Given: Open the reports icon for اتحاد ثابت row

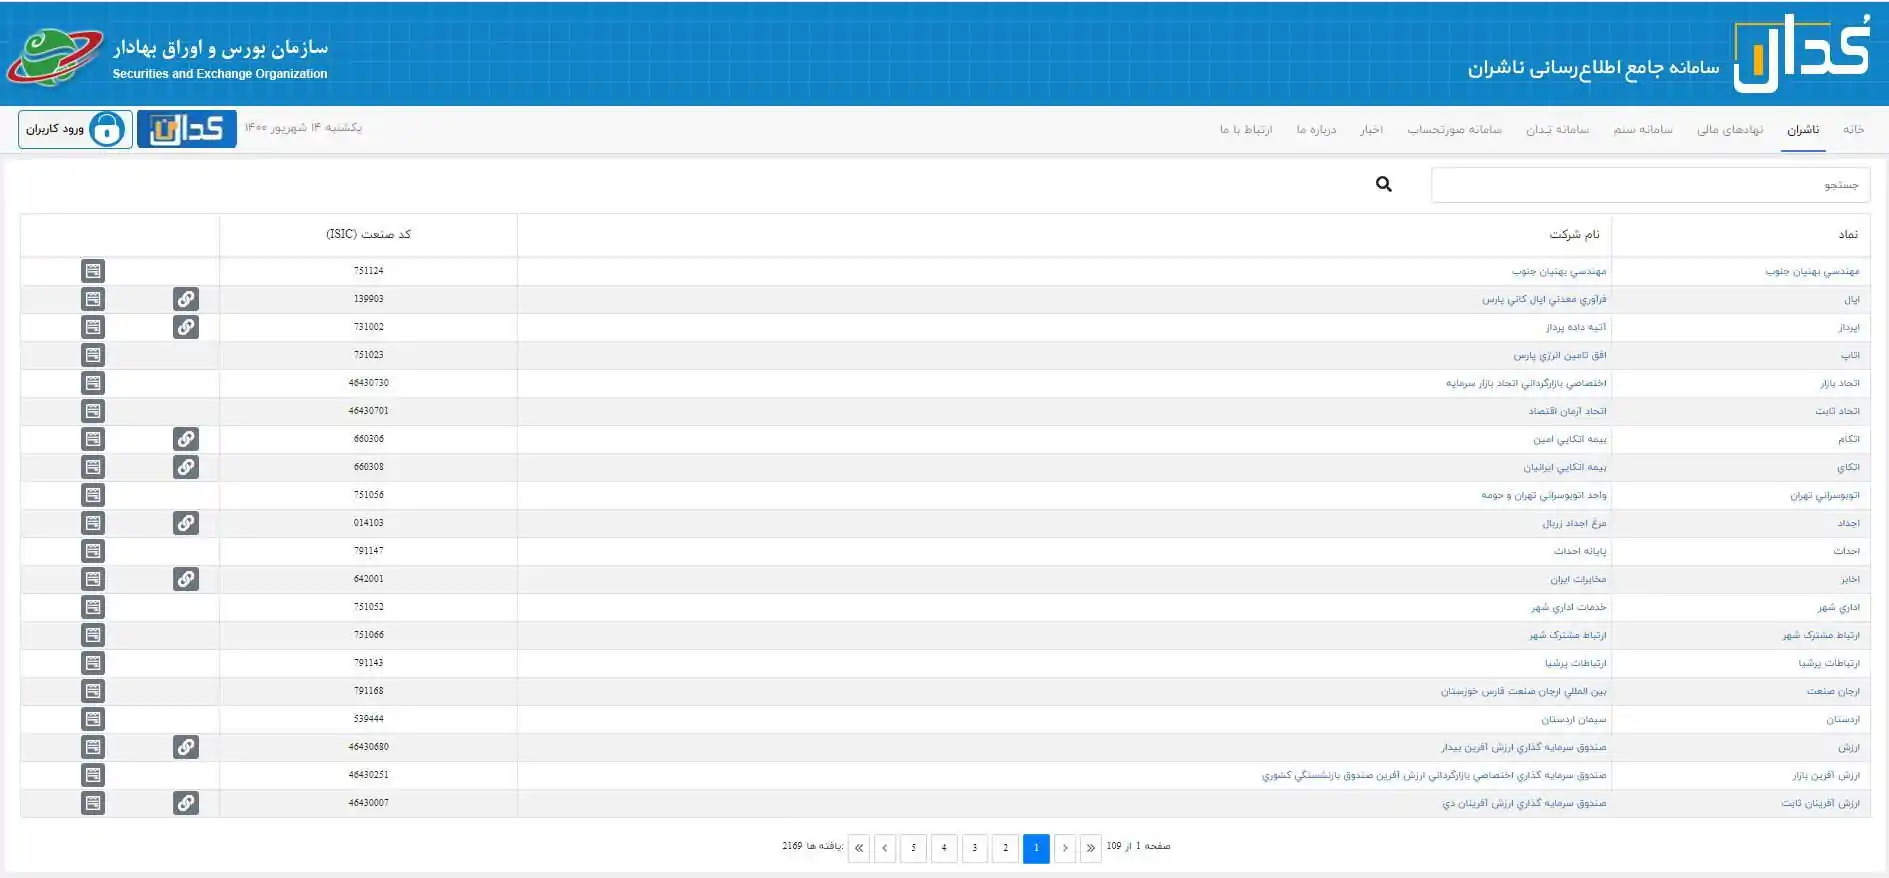Looking at the screenshot, I should pyautogui.click(x=93, y=411).
